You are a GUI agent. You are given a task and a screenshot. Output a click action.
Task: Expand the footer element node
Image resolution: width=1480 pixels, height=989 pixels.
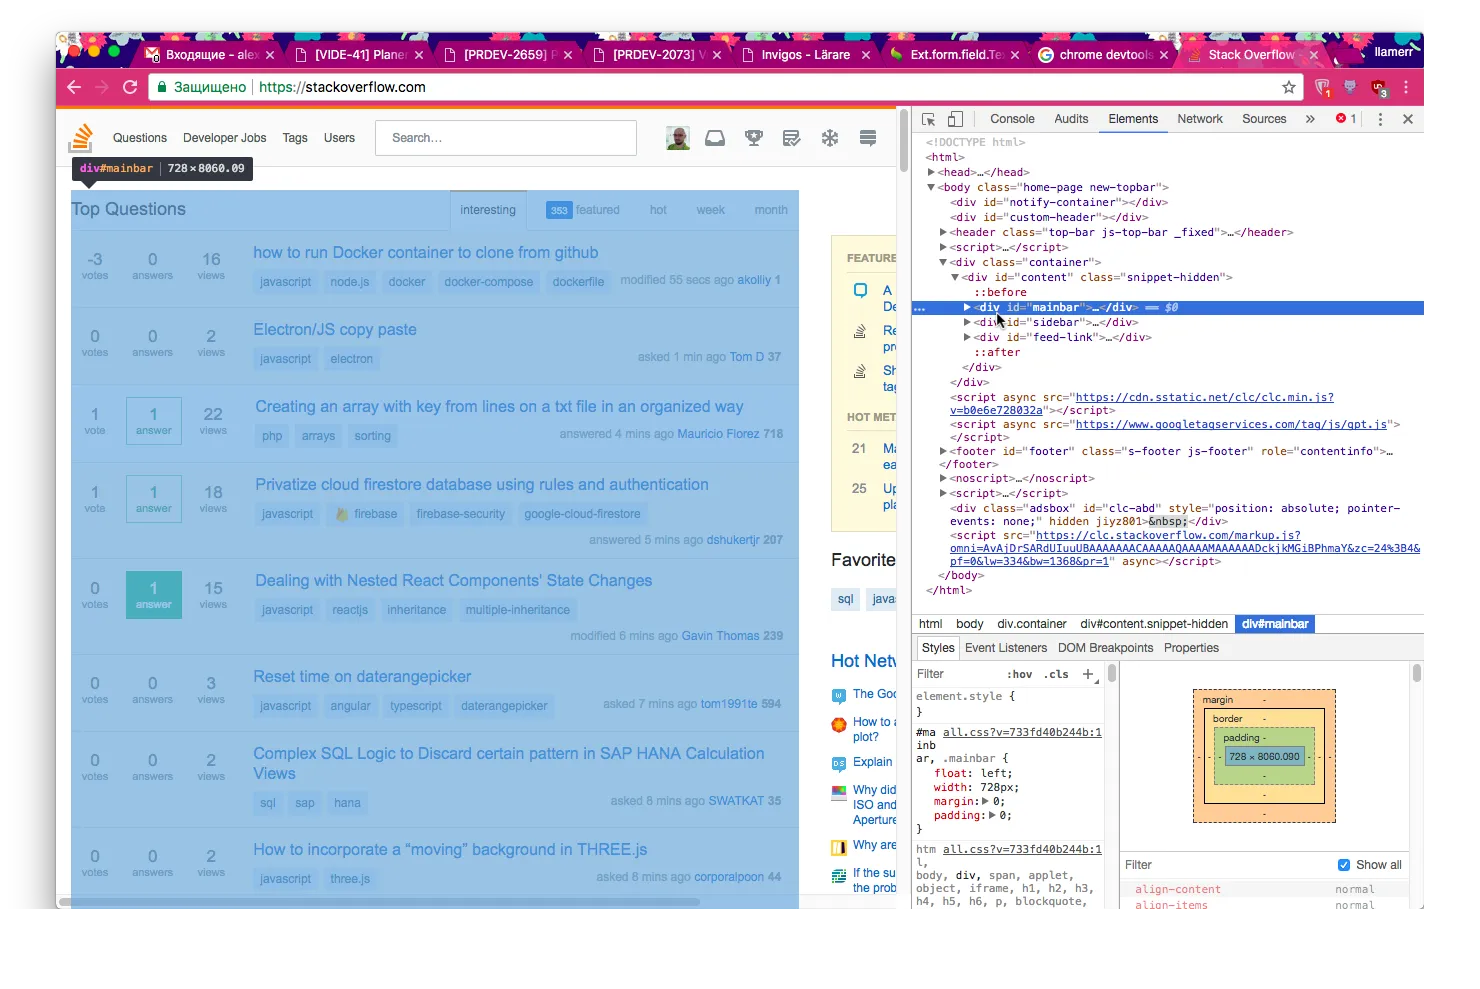943,451
